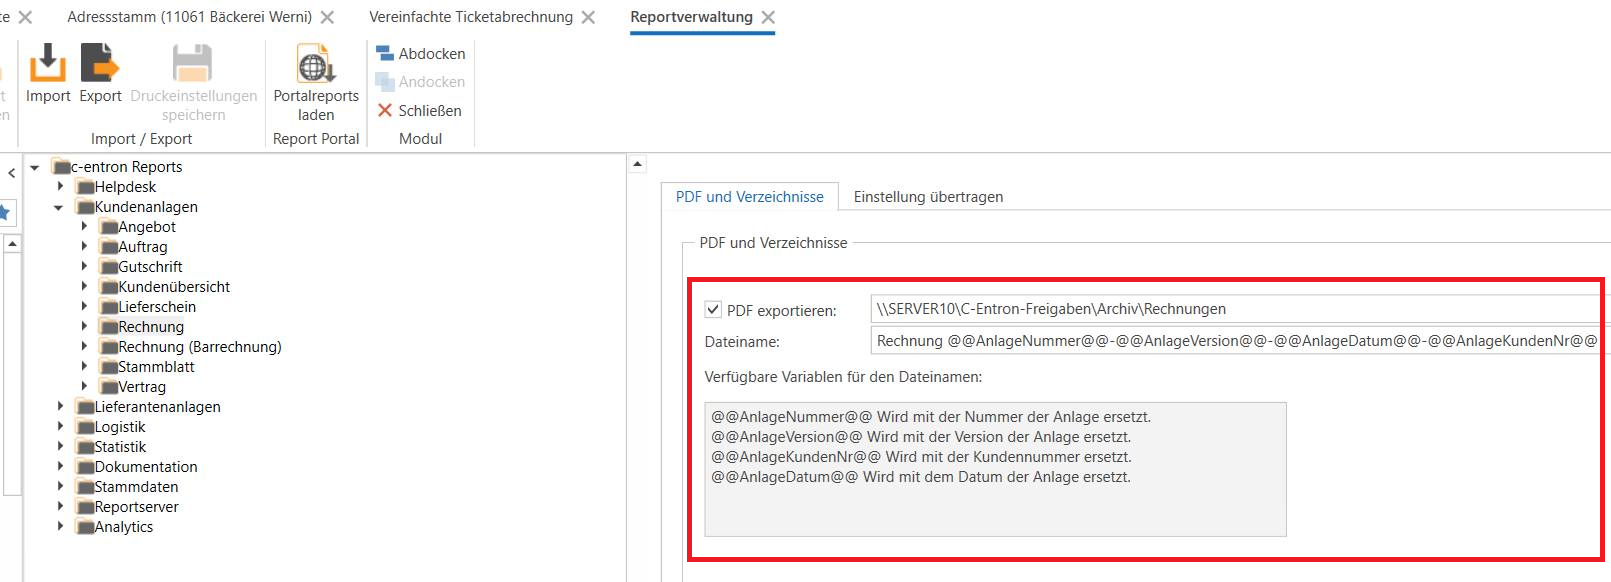Click the Import icon in the ribbon
Image resolution: width=1611 pixels, height=582 pixels.
click(x=47, y=64)
